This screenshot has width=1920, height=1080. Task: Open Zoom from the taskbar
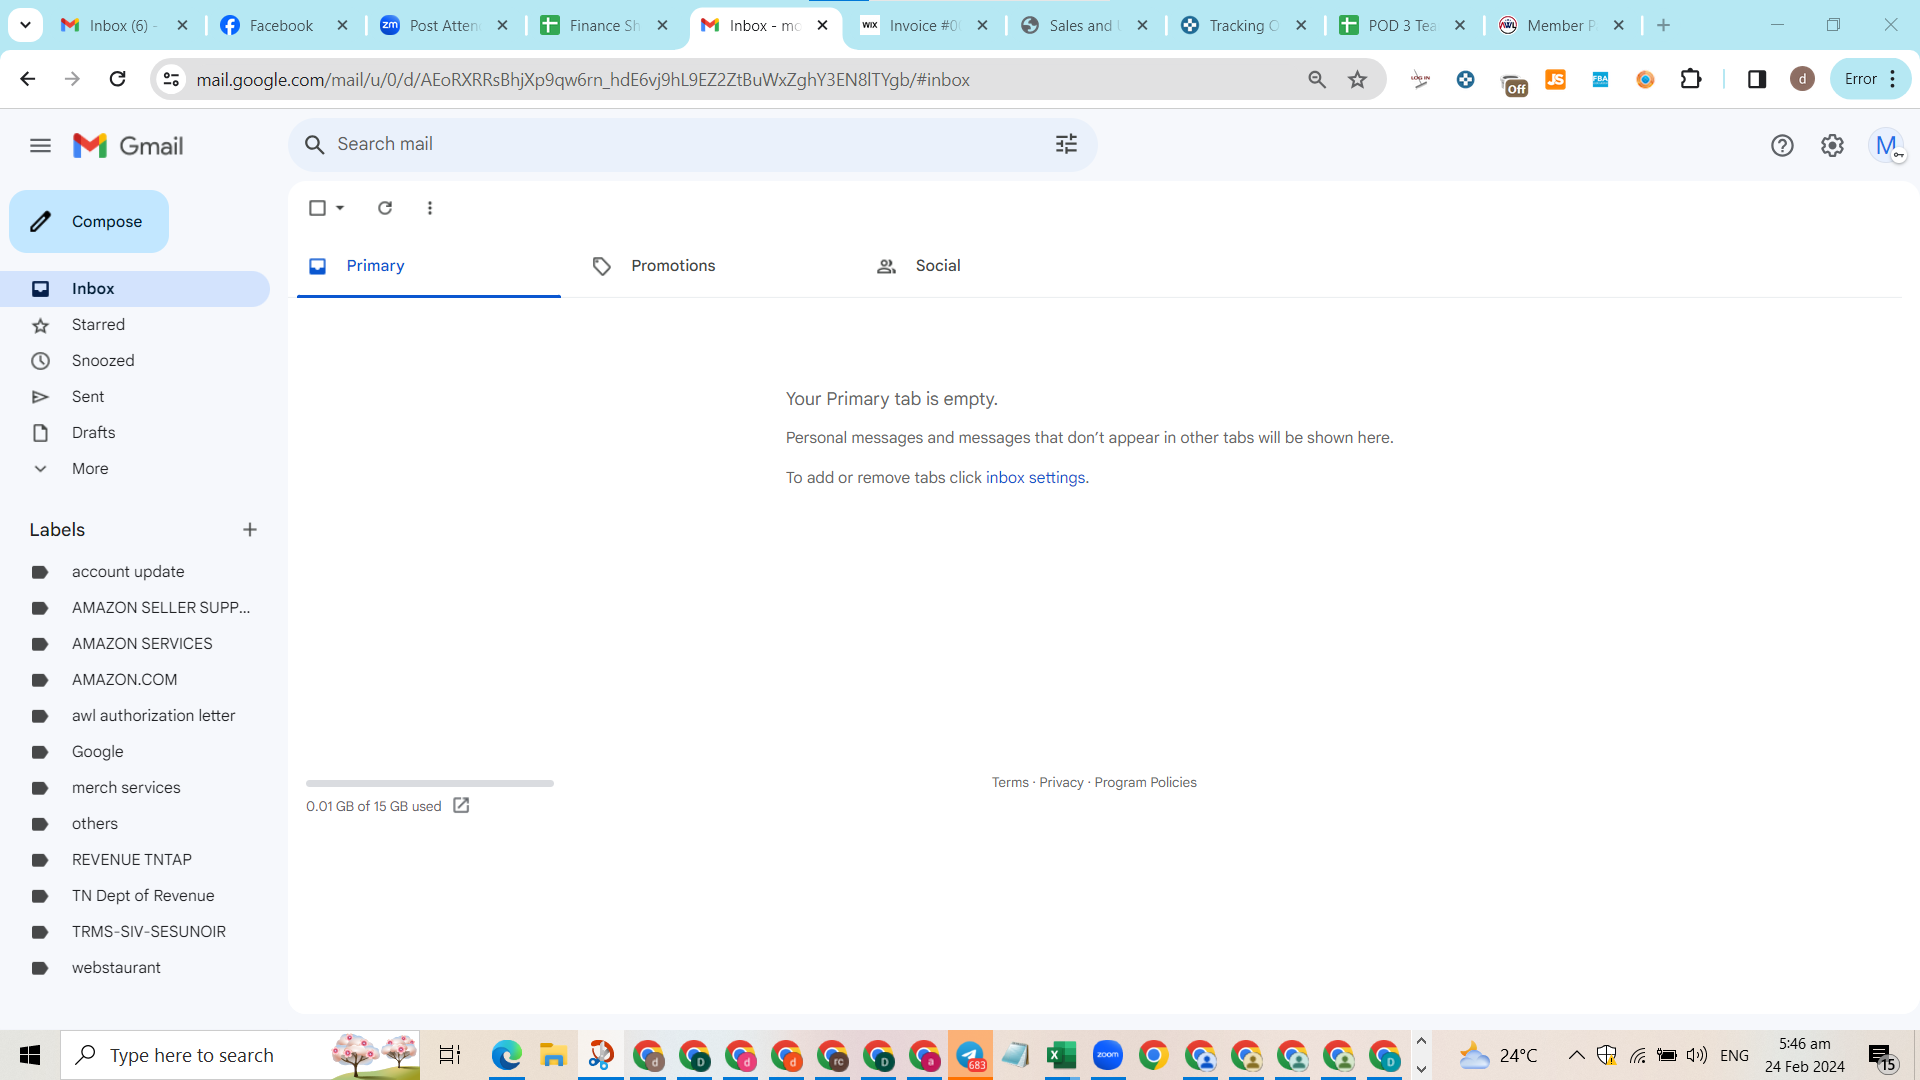click(1107, 1056)
